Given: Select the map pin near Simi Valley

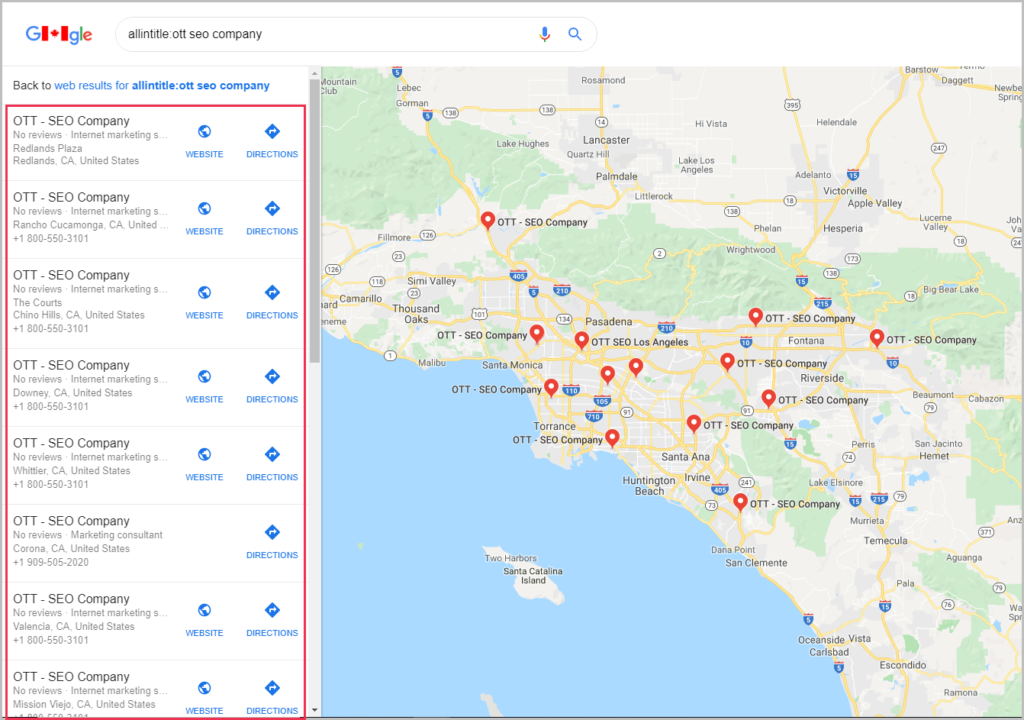Looking at the screenshot, I should pos(487,220).
